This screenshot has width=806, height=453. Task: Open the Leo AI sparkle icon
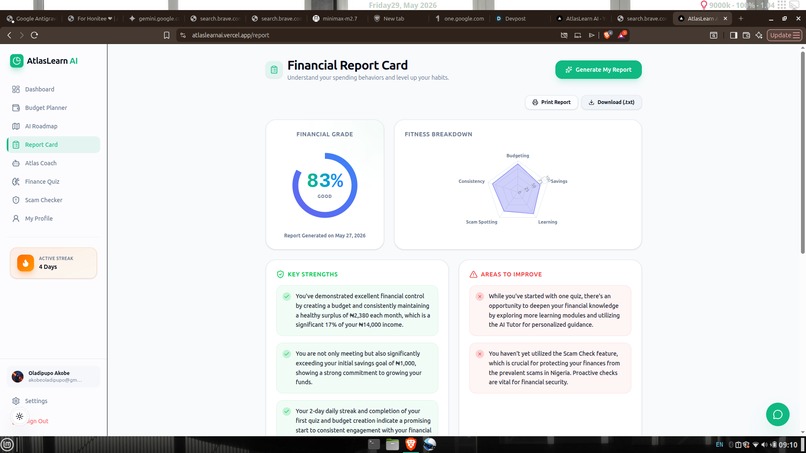[759, 35]
